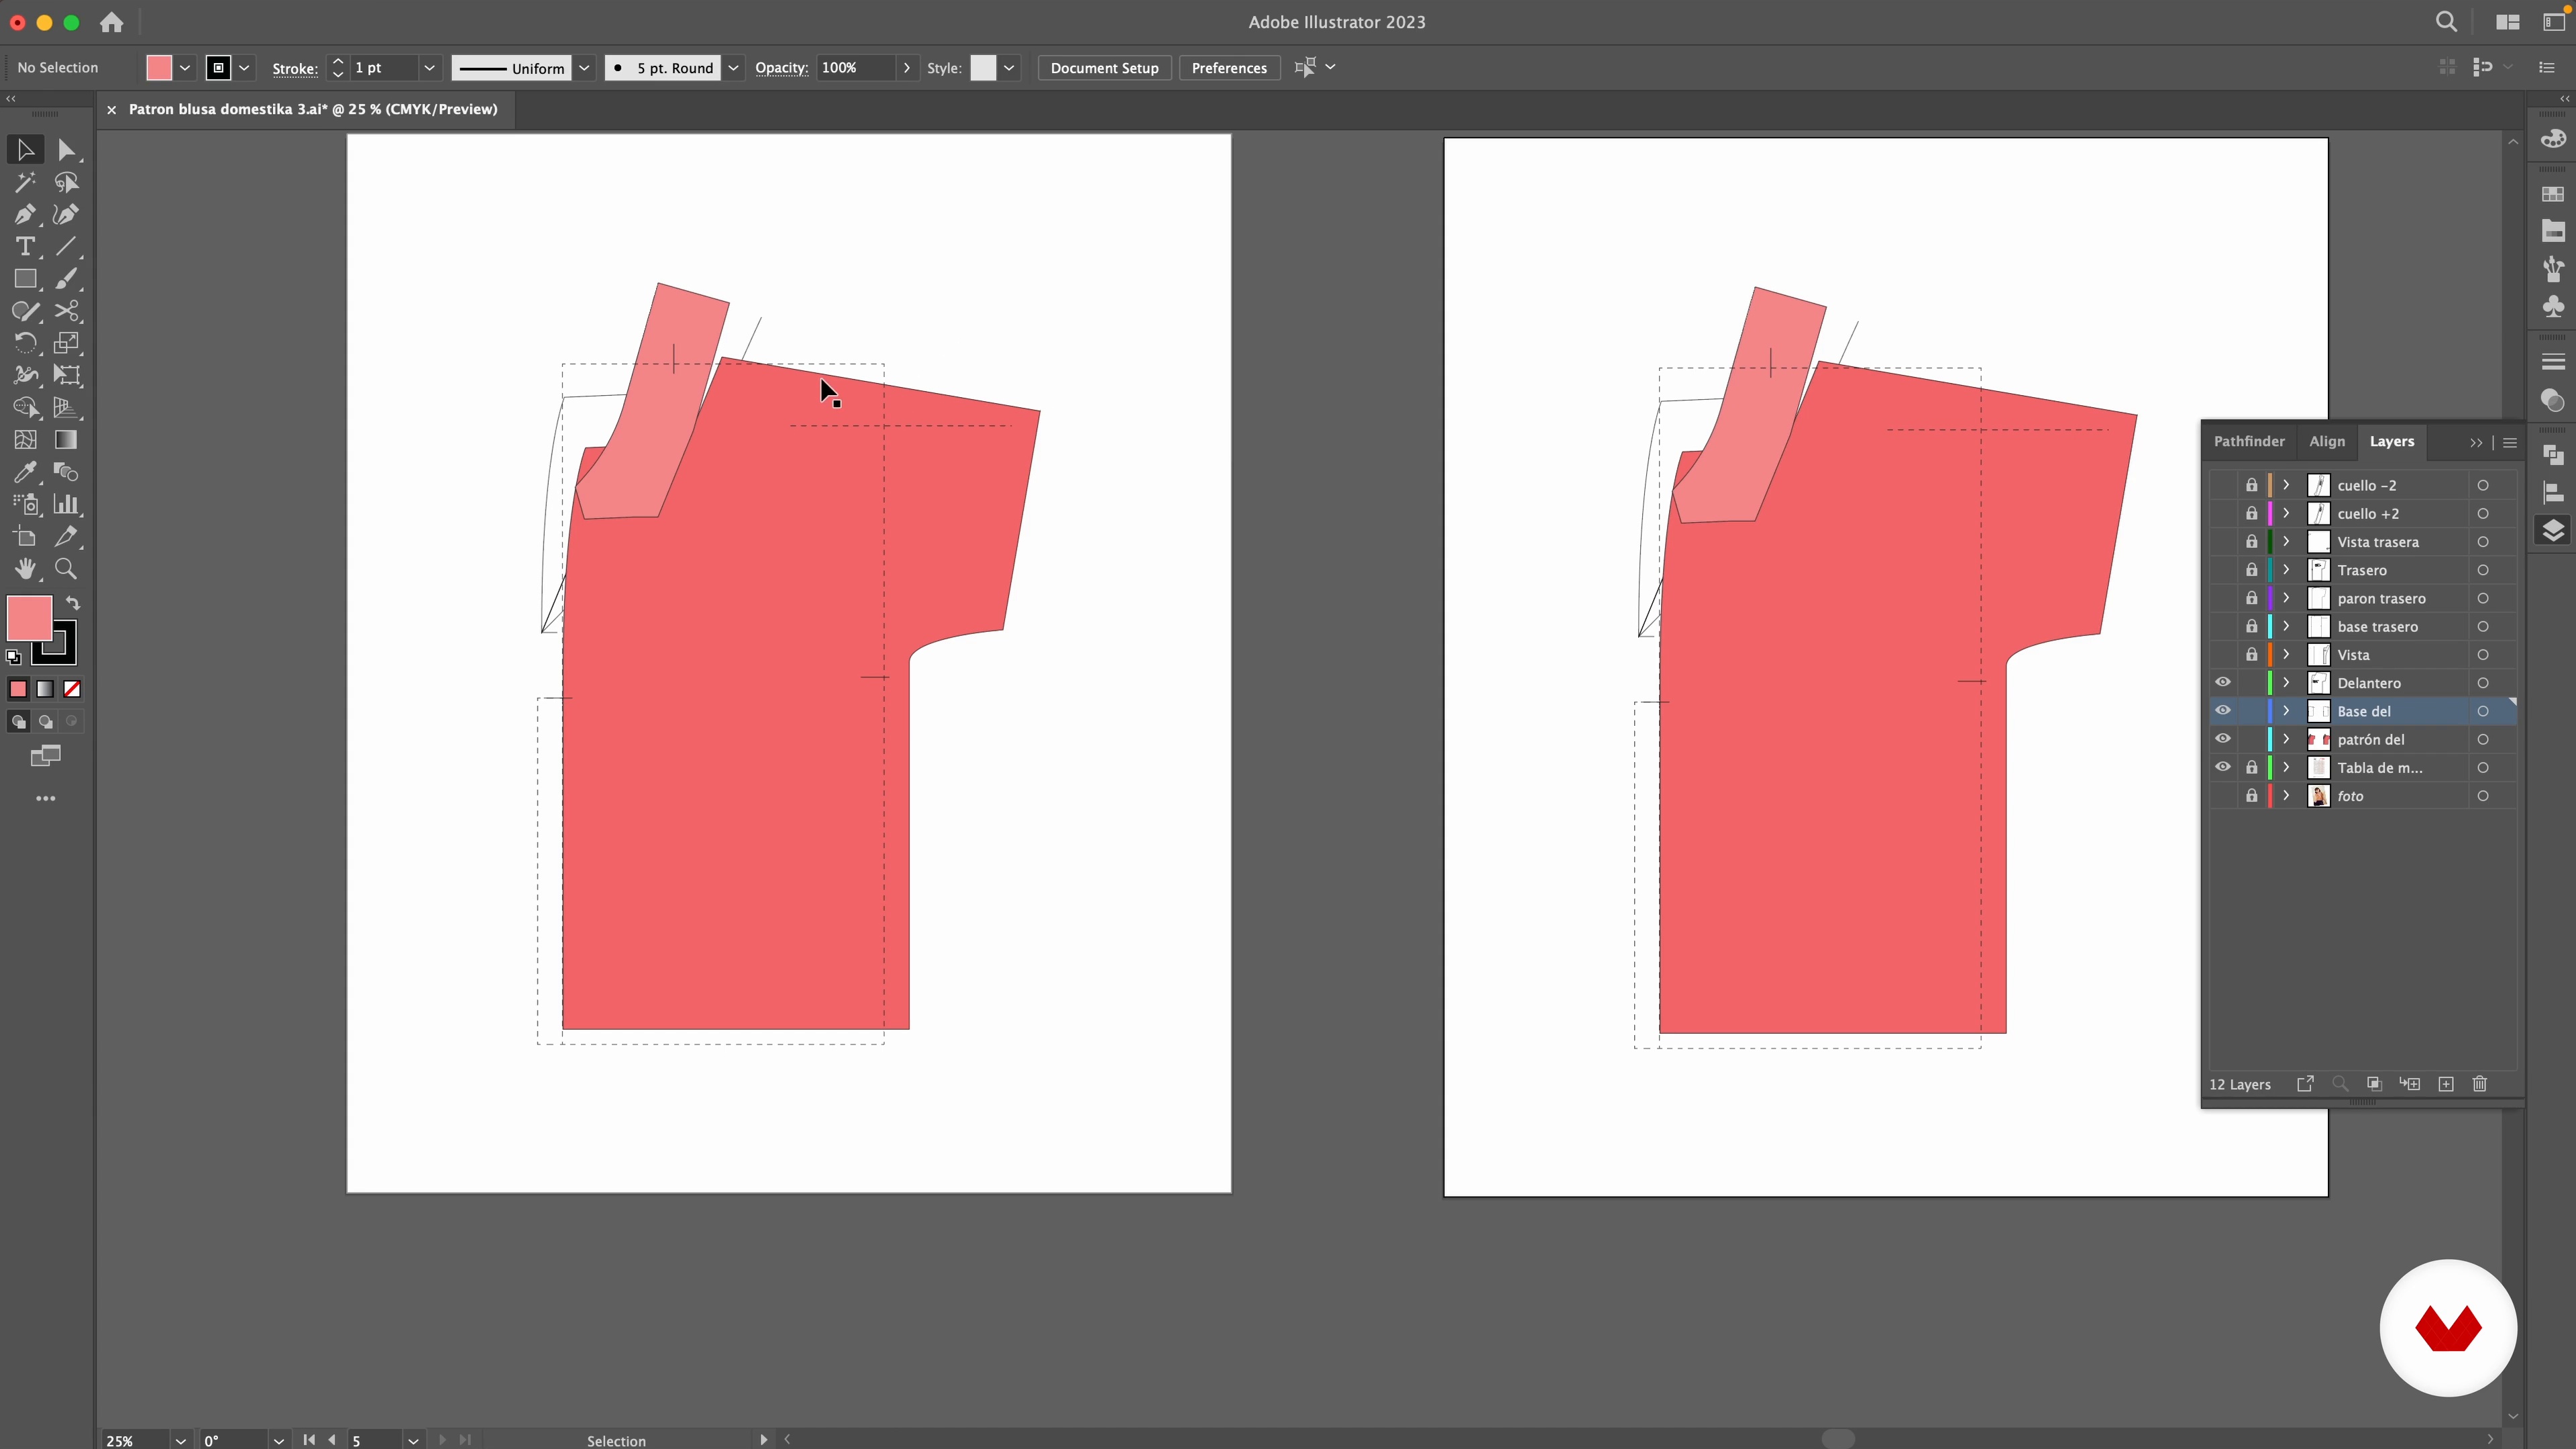Select the Rectangle tool

[25, 279]
